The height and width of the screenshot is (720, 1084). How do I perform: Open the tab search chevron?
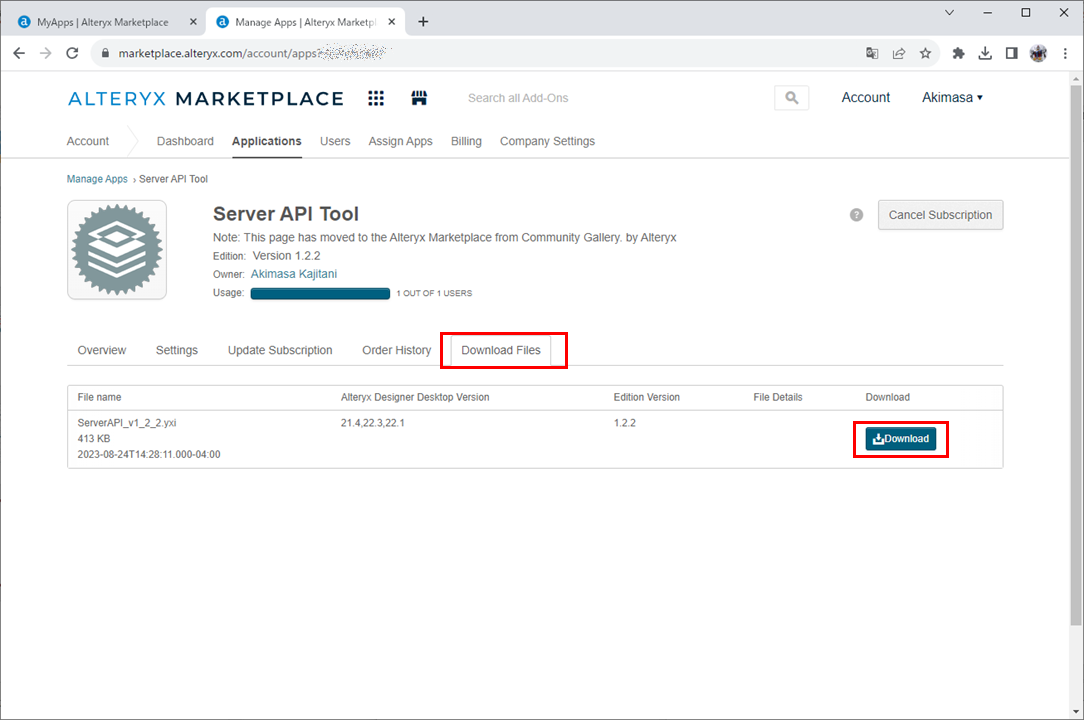[x=949, y=13]
